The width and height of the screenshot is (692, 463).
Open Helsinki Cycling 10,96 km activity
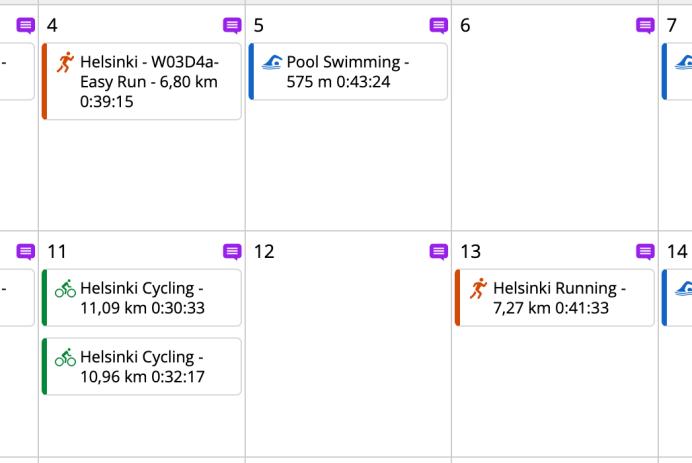(x=148, y=367)
